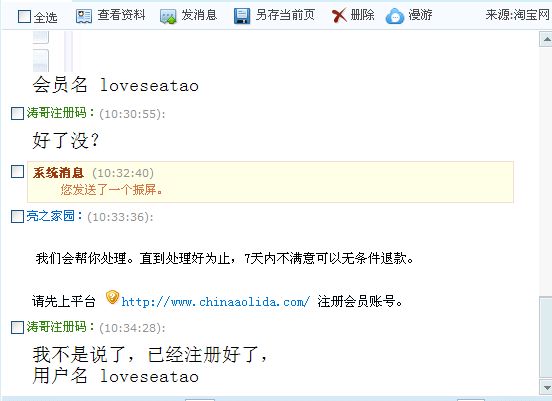552x401 pixels.
Task: Click the vertical scrollbar thumb
Action: coord(546,338)
